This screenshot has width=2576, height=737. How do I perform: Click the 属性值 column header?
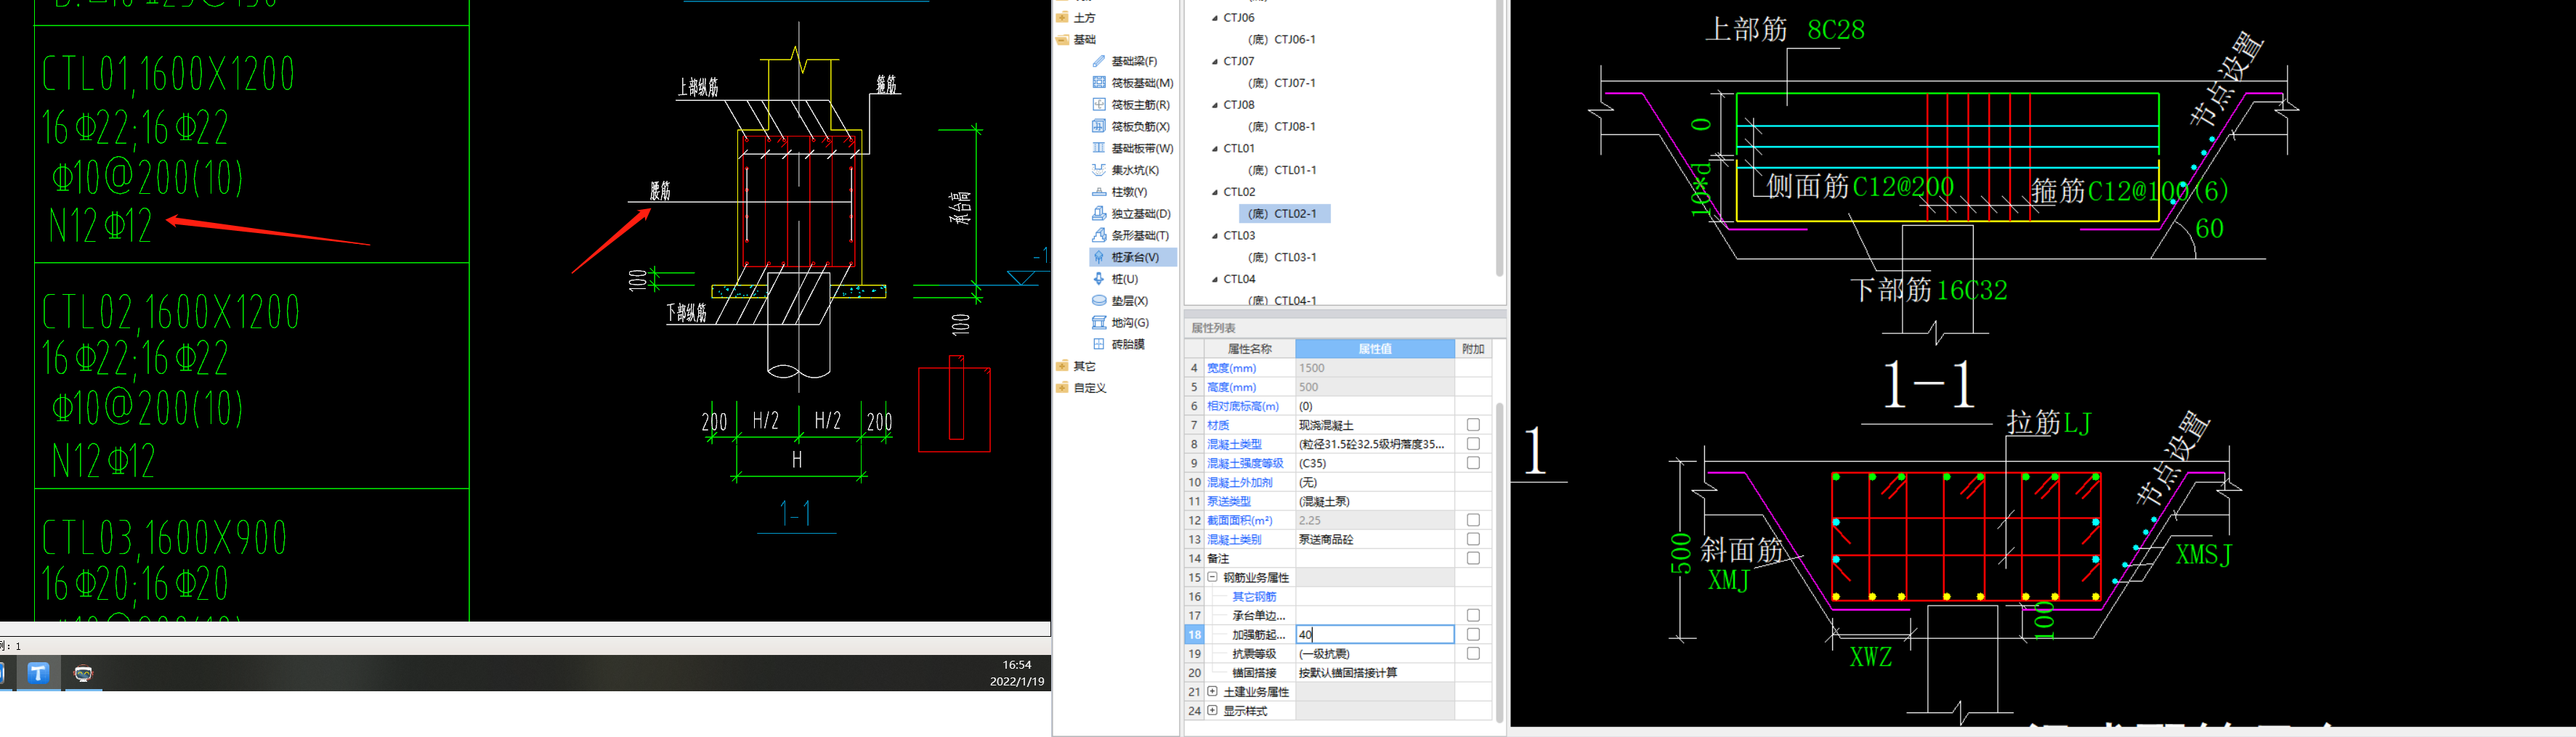coord(1375,349)
